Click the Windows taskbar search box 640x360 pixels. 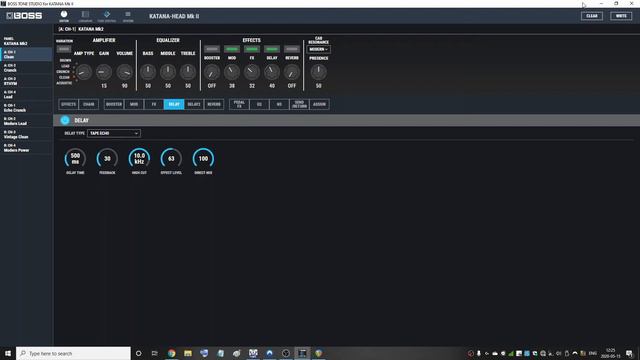pyautogui.click(x=73, y=353)
